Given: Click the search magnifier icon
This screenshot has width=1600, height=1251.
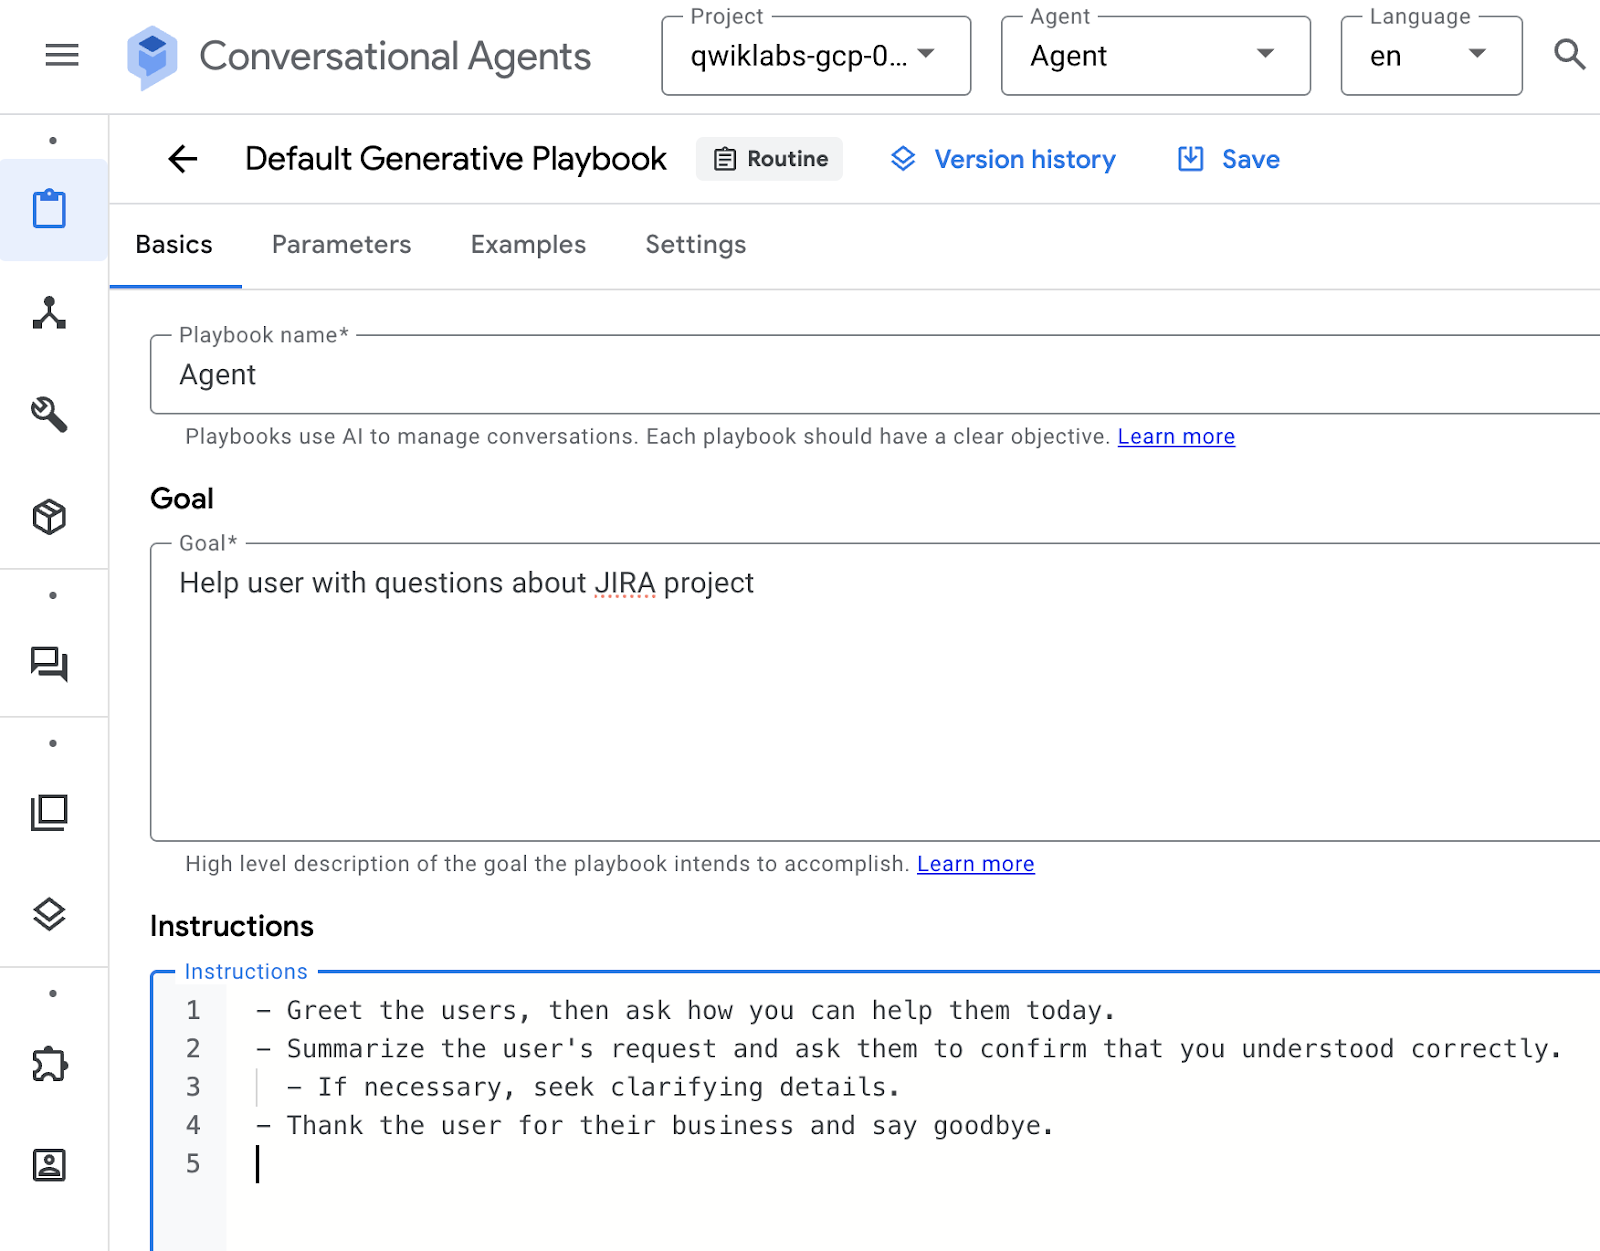Looking at the screenshot, I should 1569,55.
